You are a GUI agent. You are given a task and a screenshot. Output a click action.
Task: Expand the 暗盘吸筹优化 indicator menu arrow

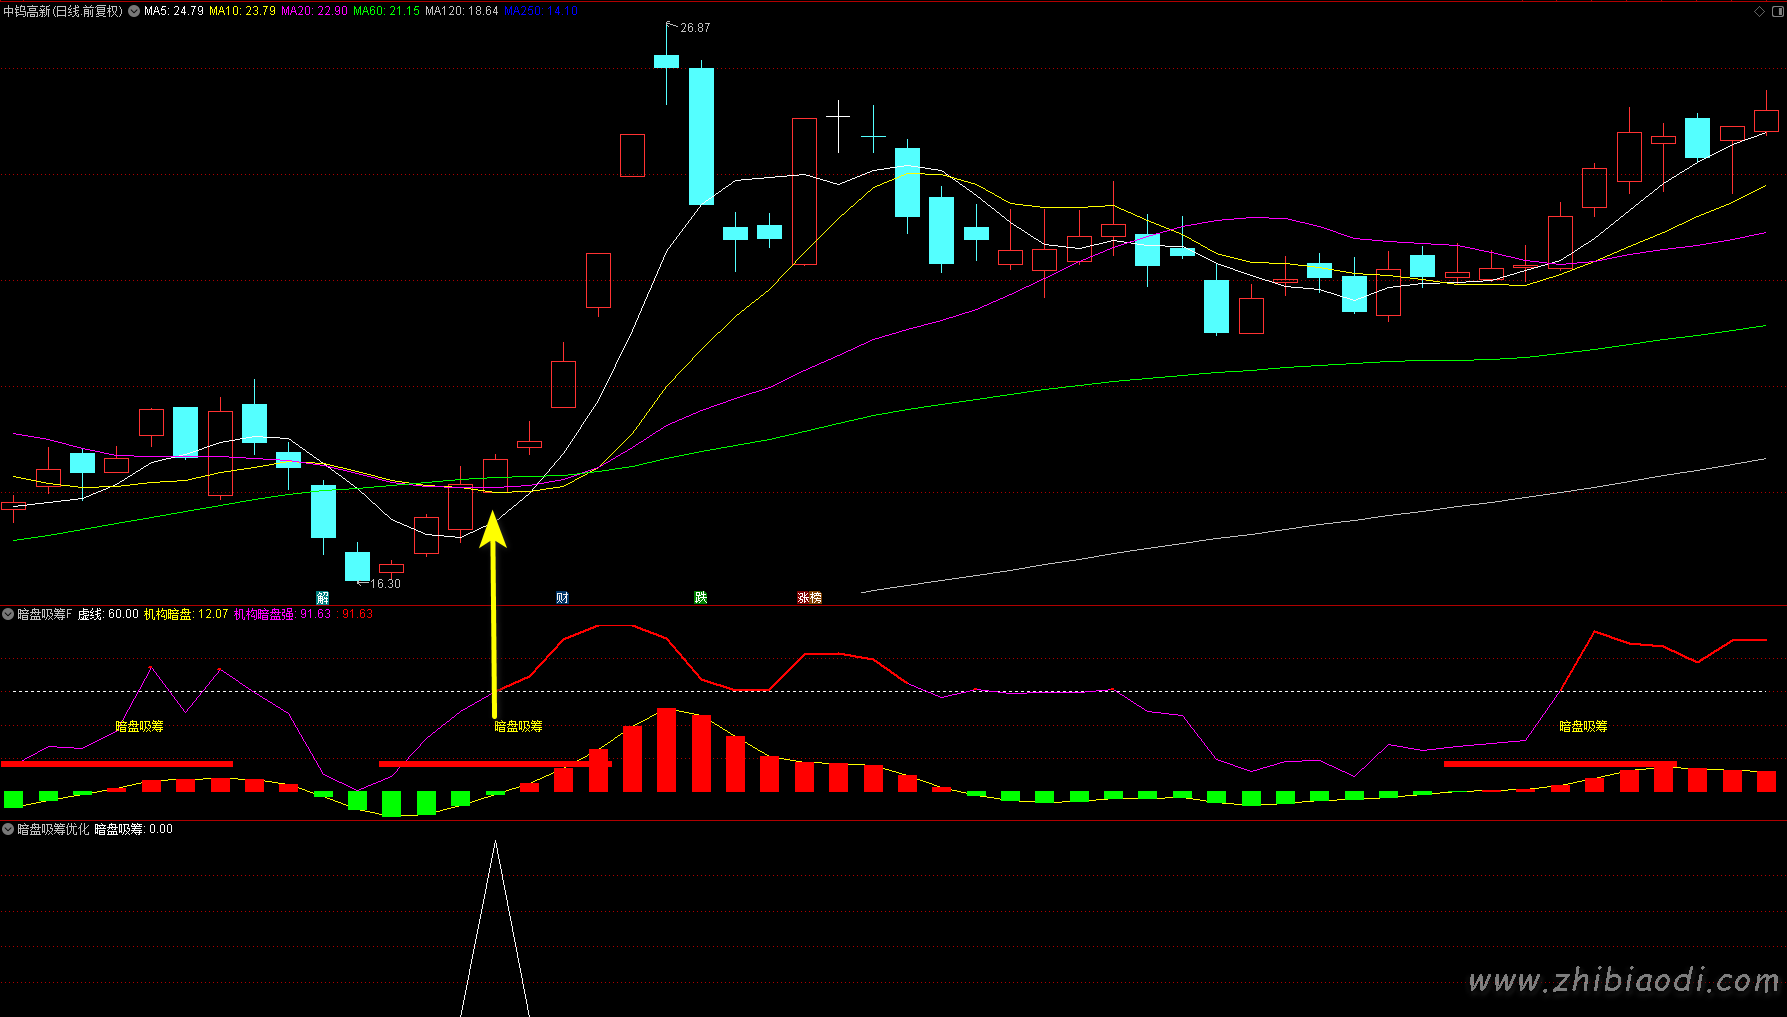(8, 829)
